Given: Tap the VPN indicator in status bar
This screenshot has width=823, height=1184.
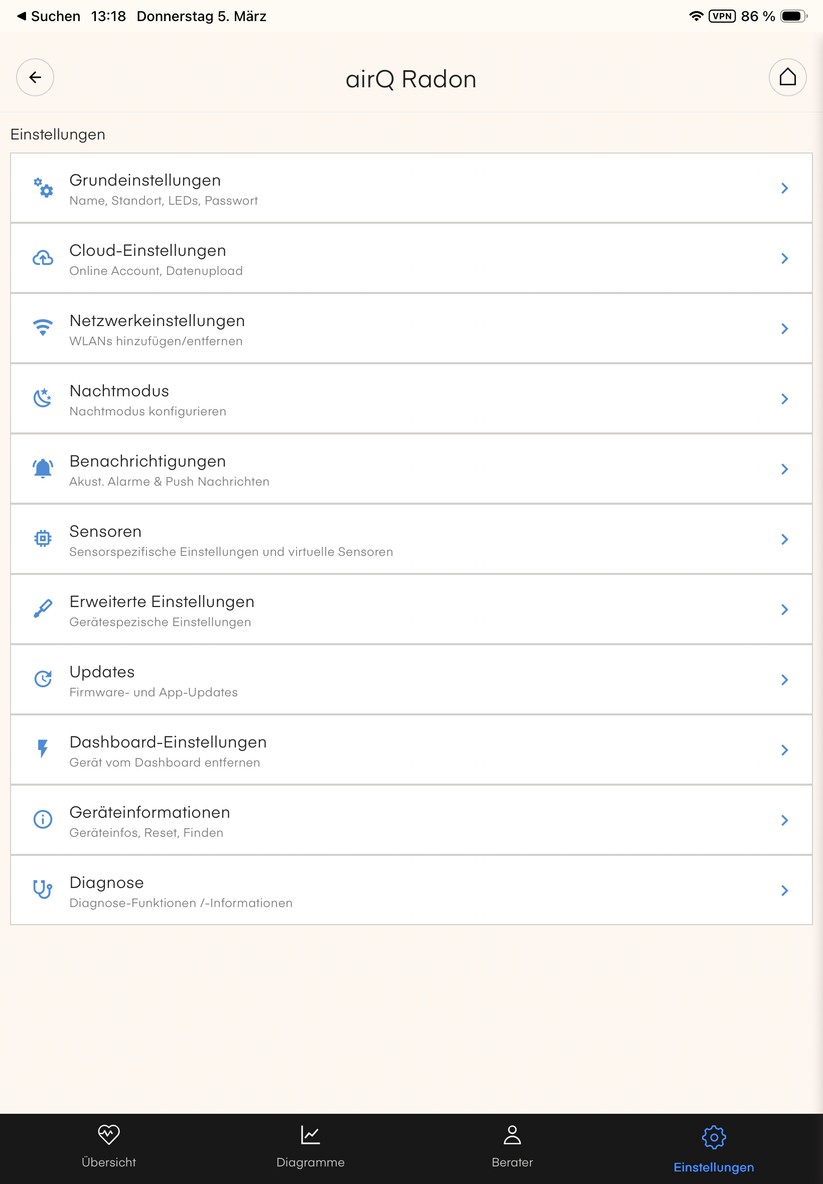Looking at the screenshot, I should pyautogui.click(x=722, y=16).
